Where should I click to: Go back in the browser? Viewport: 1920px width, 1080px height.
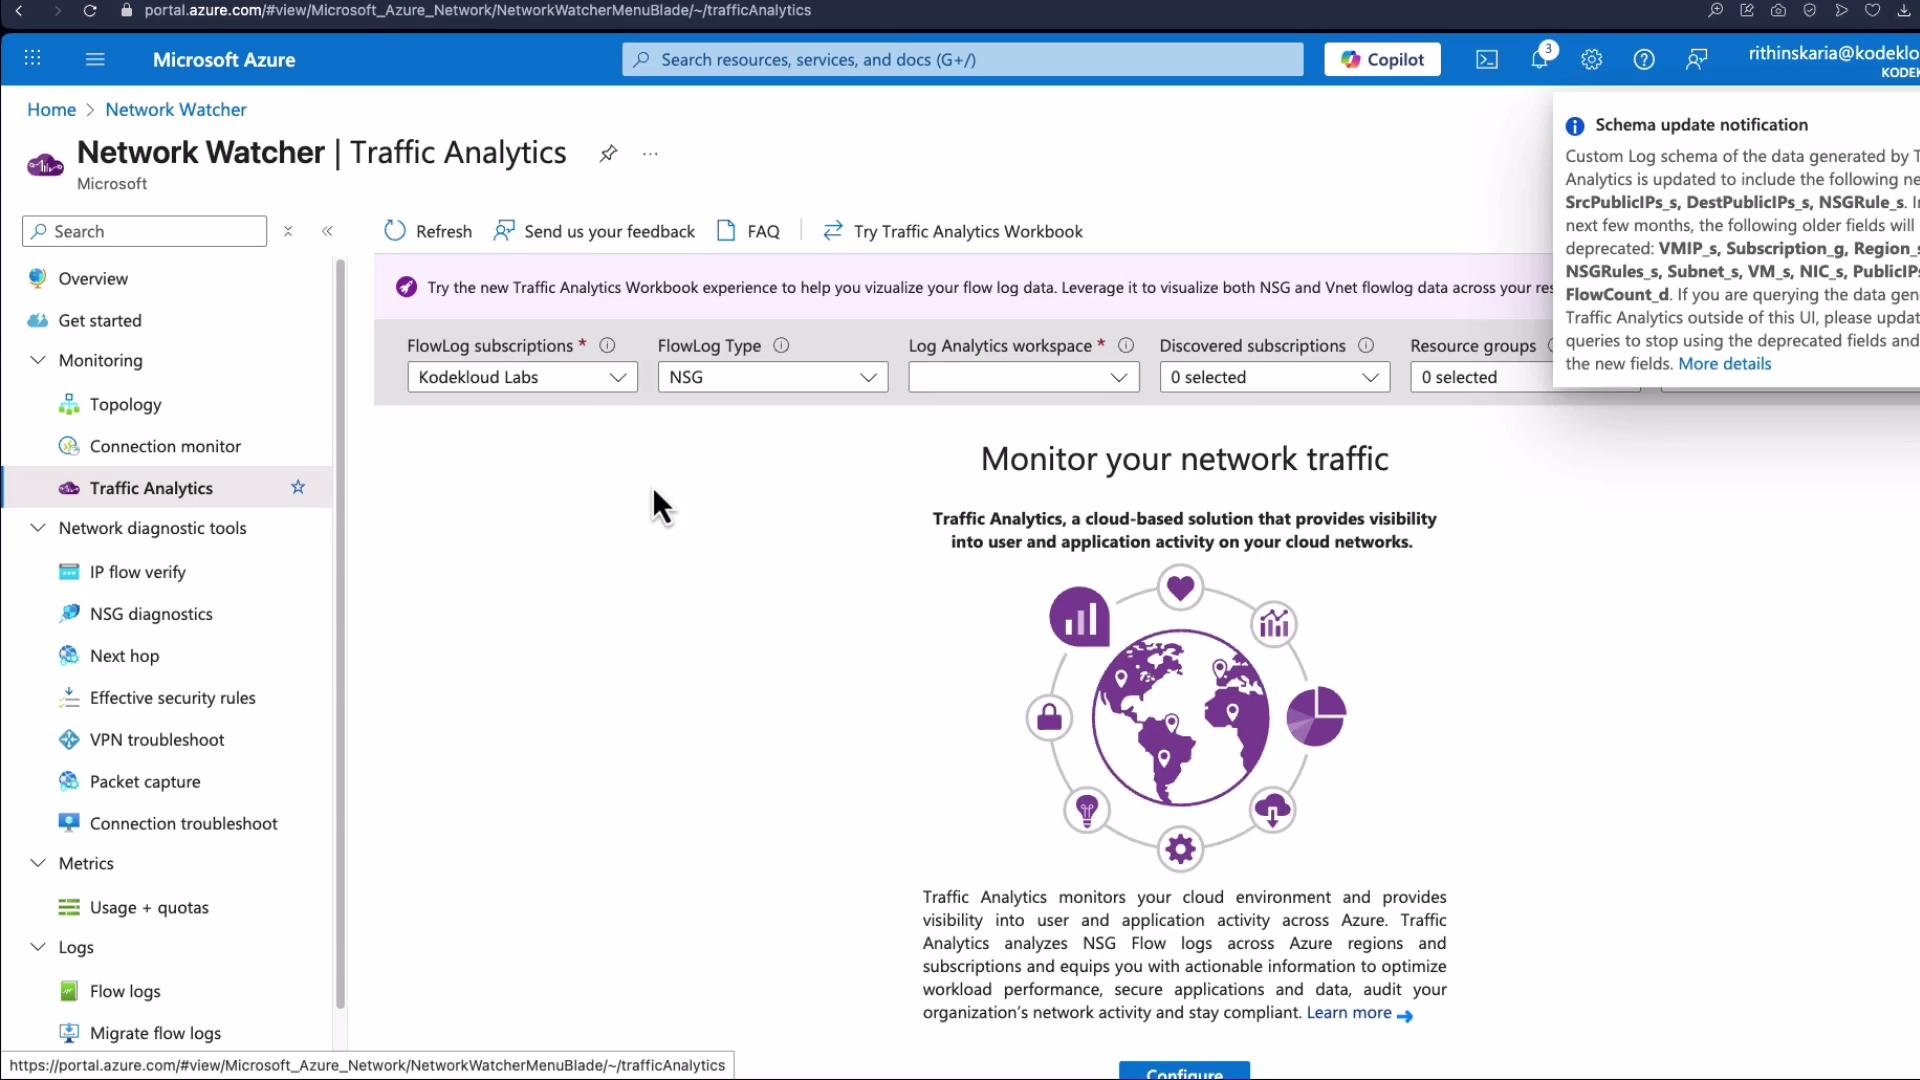(x=19, y=10)
